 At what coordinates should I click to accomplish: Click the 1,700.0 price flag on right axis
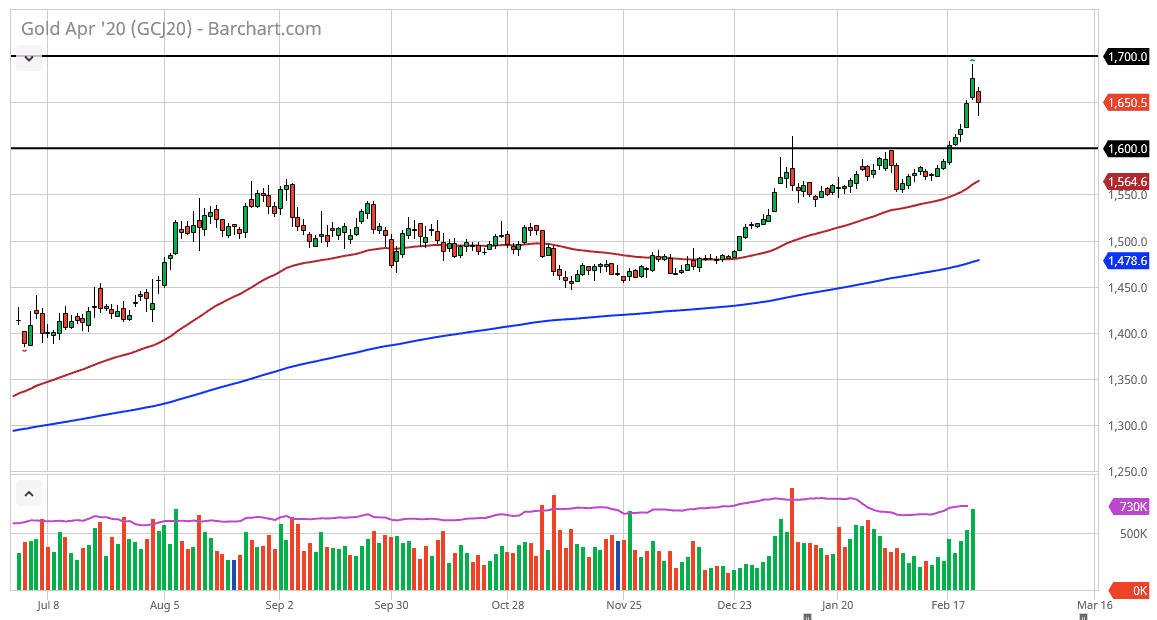(1128, 56)
